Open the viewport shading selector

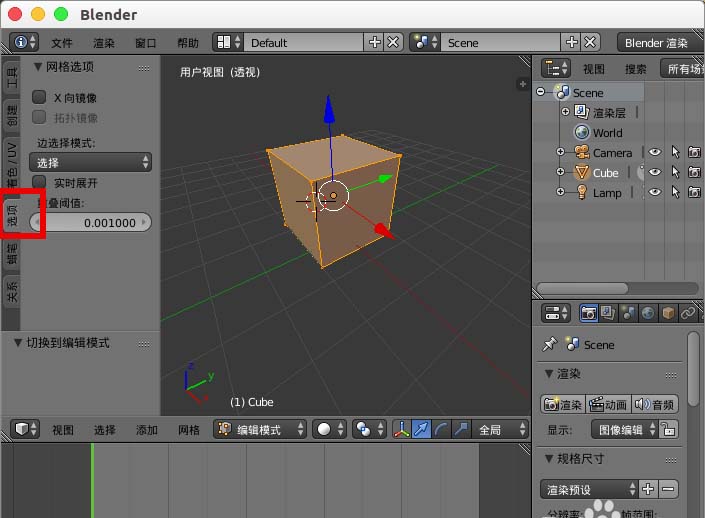[330, 429]
